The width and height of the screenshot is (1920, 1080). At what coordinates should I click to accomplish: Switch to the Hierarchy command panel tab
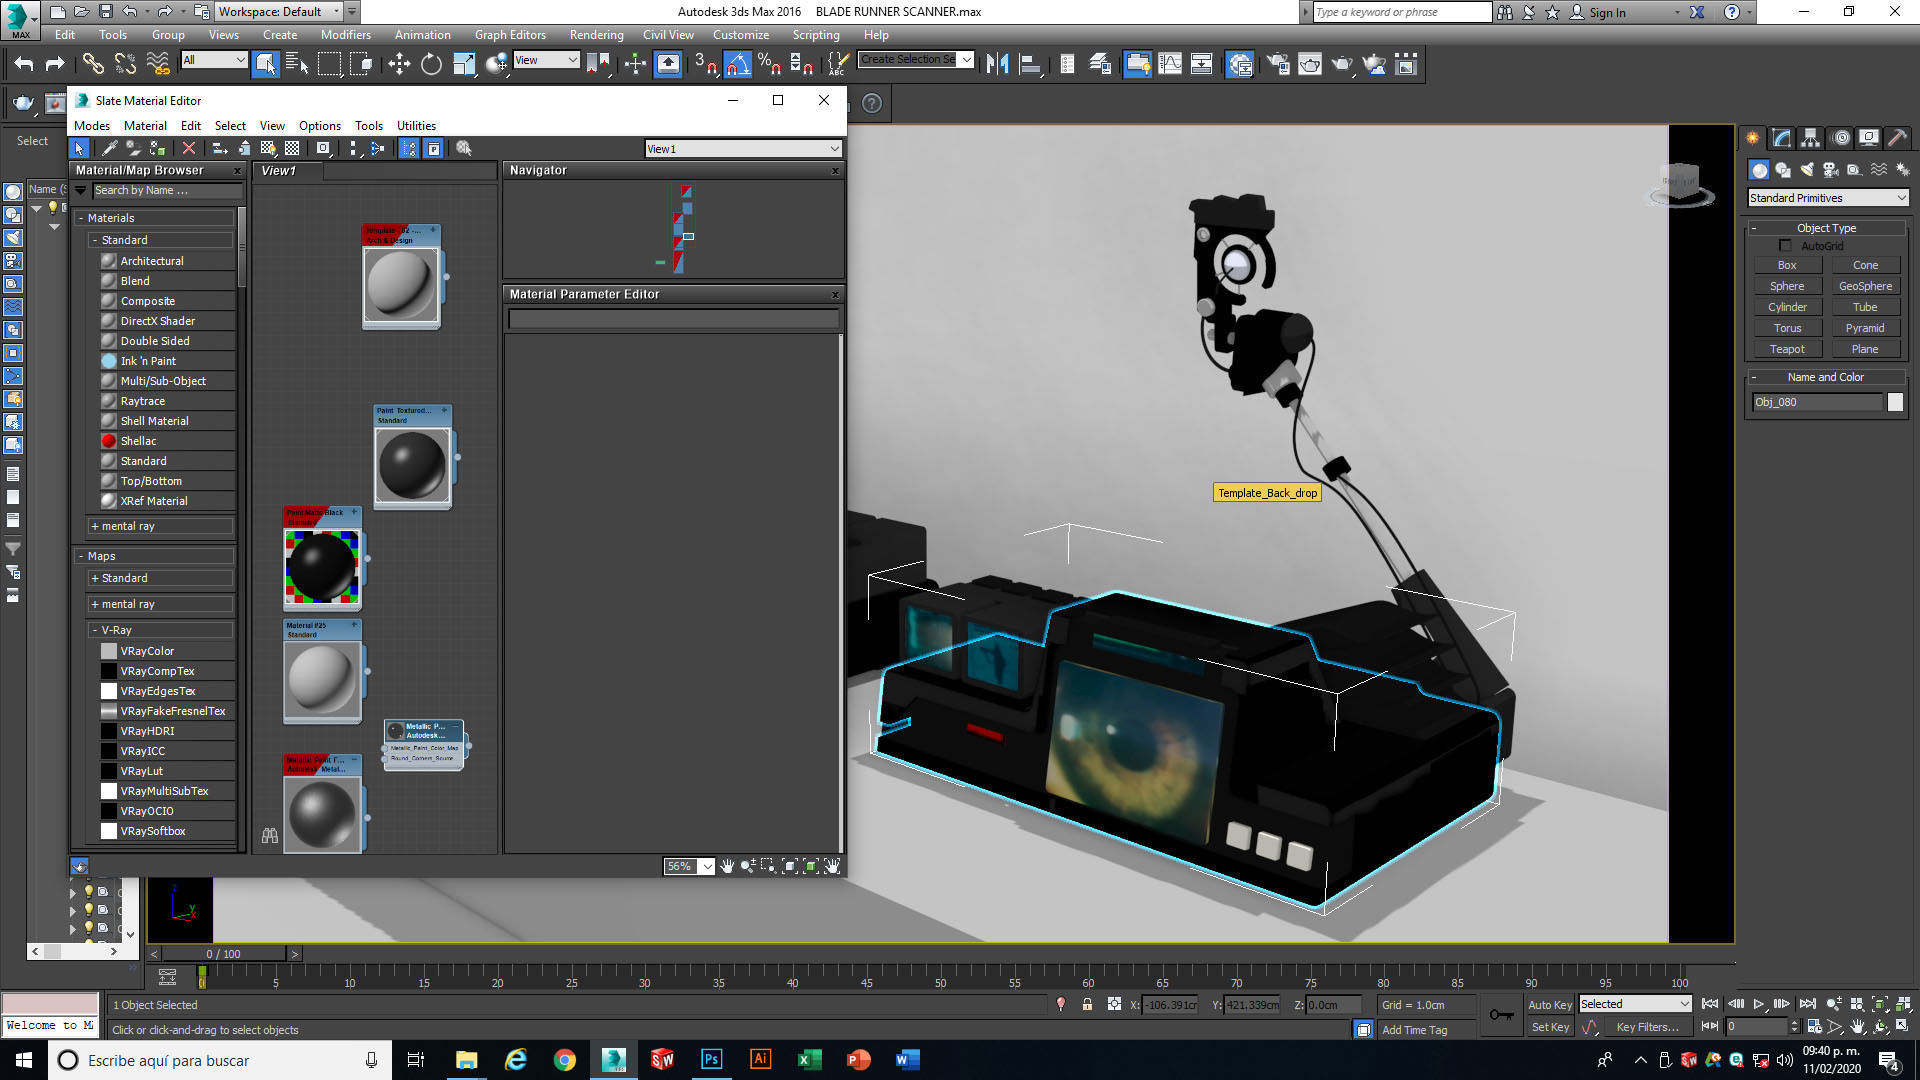point(1810,138)
